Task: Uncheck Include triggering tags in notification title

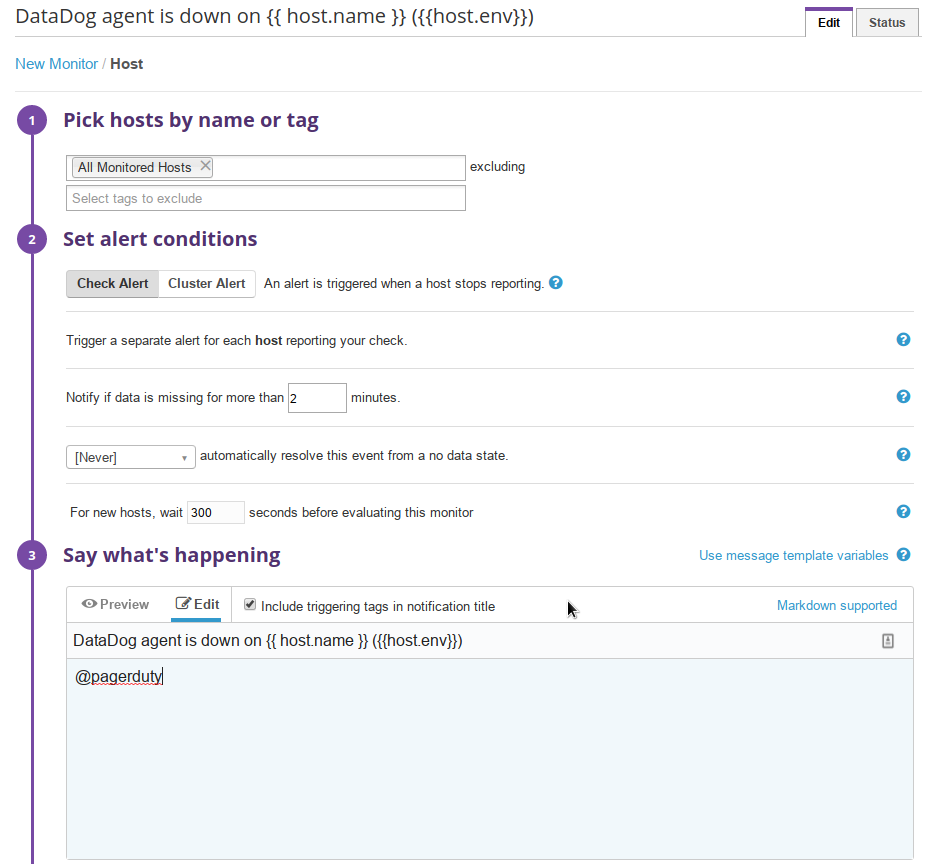Action: [249, 603]
